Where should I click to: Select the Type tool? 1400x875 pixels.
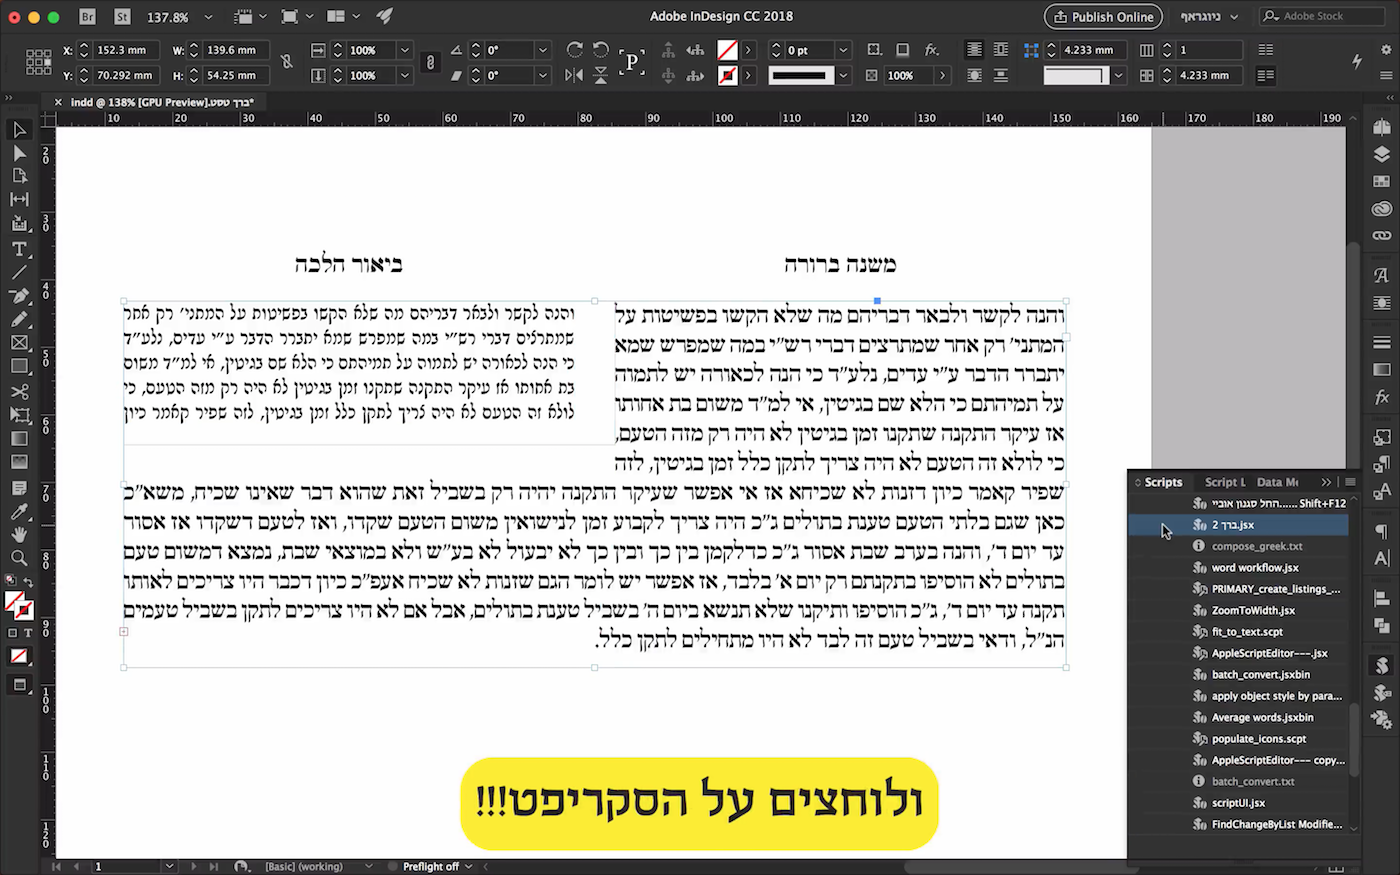[18, 250]
